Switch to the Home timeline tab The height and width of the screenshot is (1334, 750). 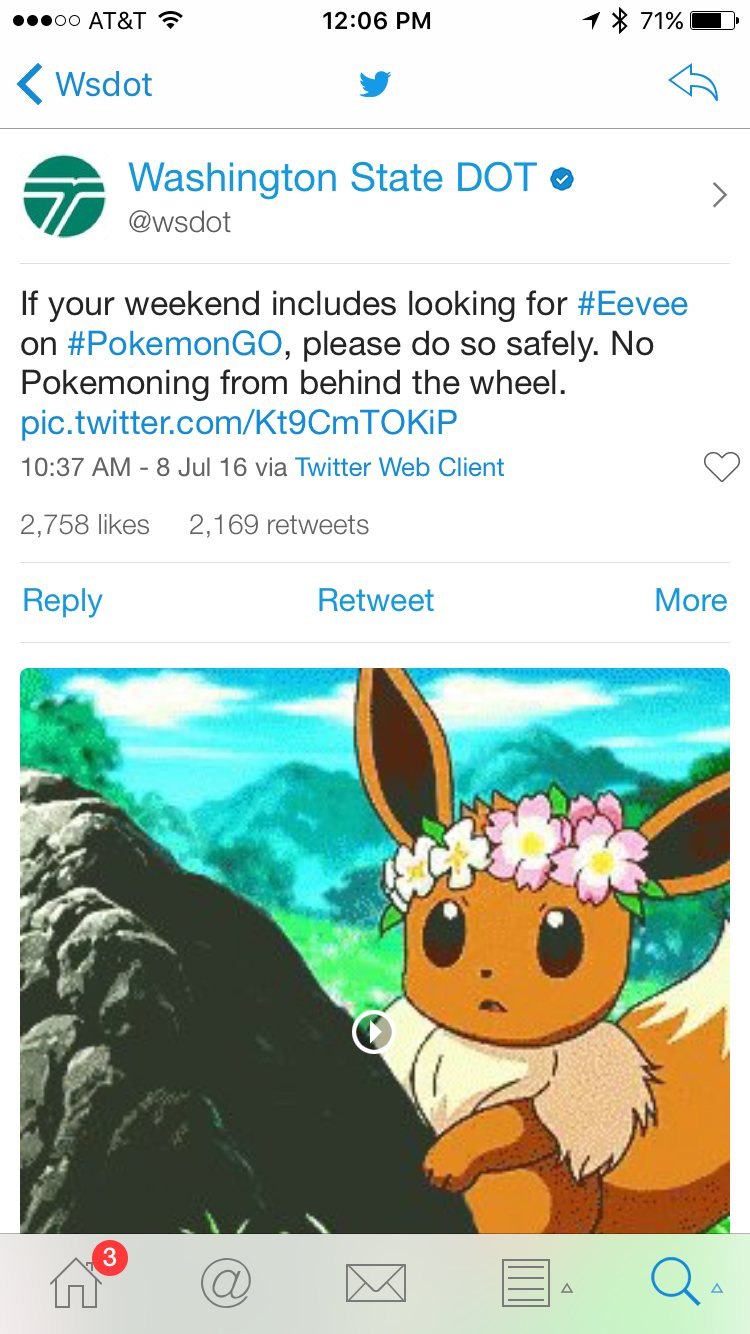tap(78, 1281)
